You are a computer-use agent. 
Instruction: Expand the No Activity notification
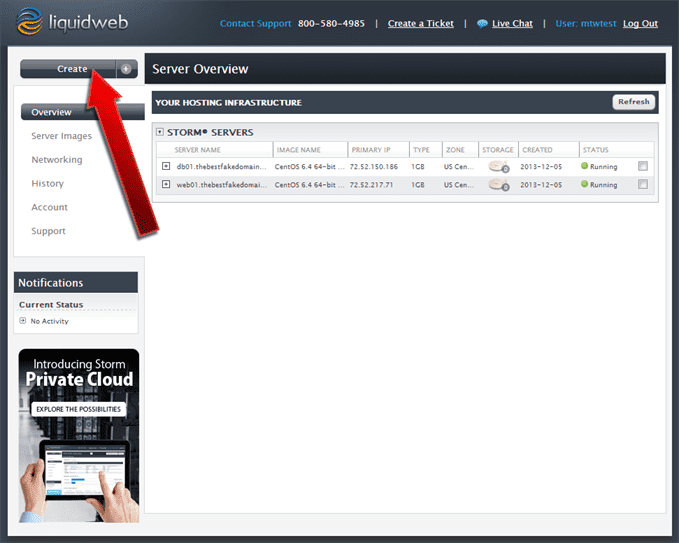[x=23, y=320]
